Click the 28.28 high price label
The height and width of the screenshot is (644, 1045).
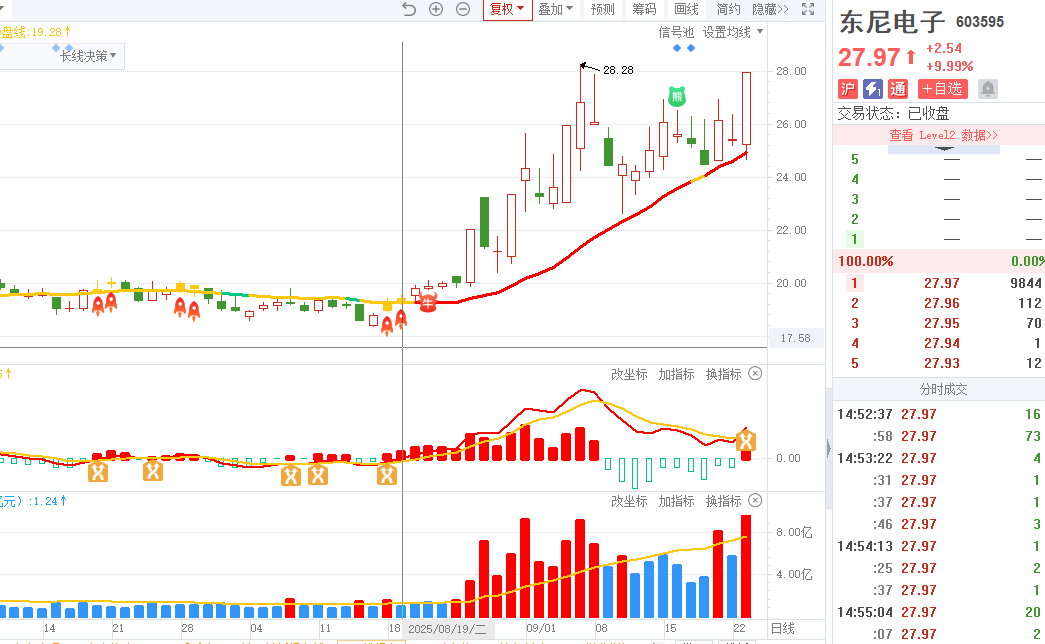click(618, 70)
